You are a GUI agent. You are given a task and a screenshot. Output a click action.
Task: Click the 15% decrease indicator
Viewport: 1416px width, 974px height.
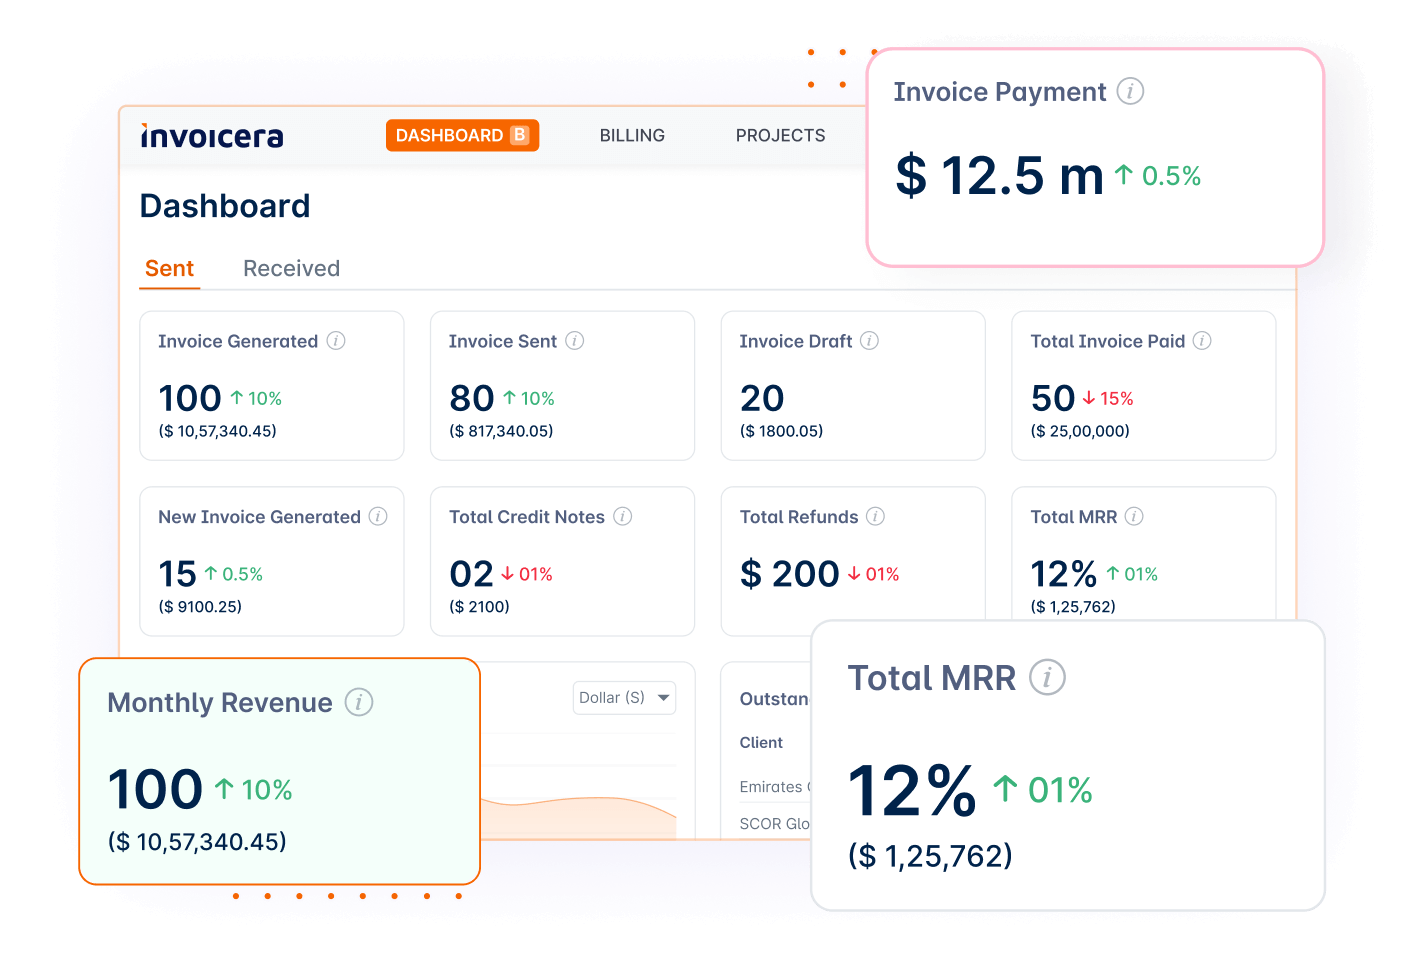pos(1108,398)
